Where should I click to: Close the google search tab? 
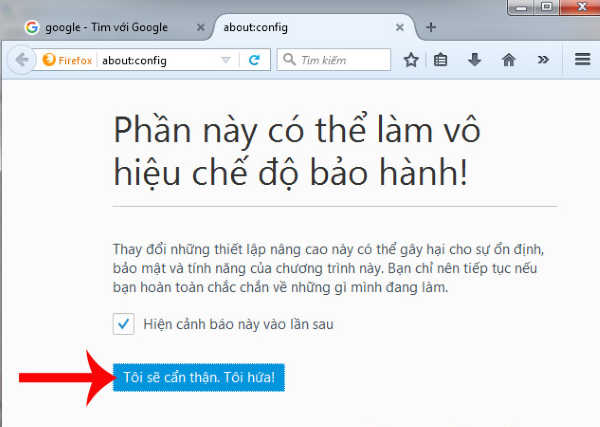point(203,27)
